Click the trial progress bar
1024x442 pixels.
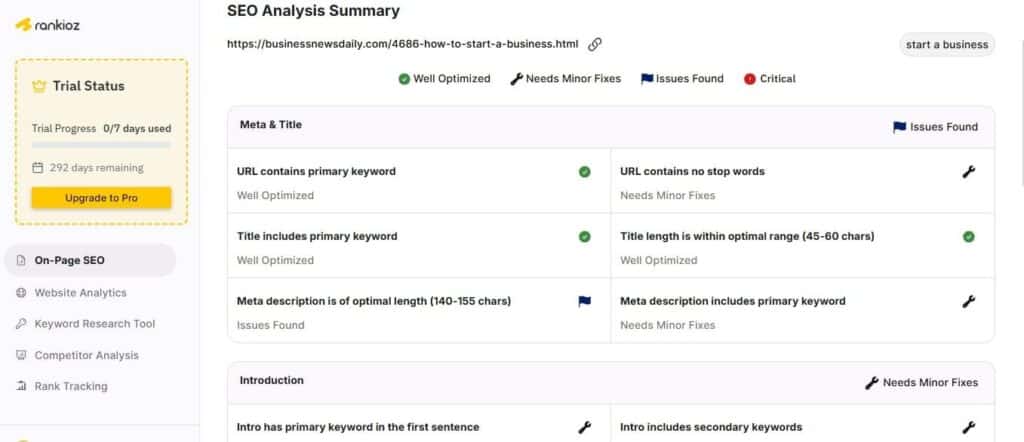101,145
